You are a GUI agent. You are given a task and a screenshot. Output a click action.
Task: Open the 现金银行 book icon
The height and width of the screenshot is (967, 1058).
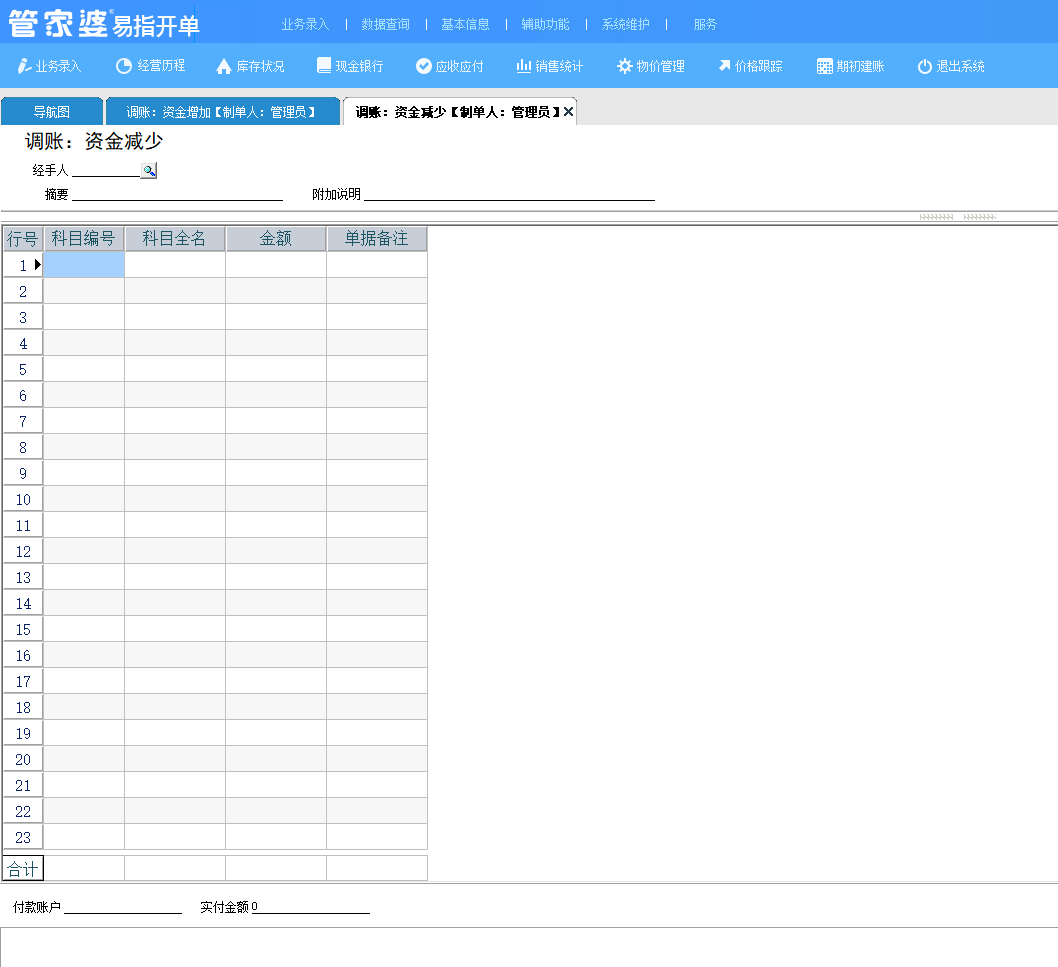(x=324, y=65)
